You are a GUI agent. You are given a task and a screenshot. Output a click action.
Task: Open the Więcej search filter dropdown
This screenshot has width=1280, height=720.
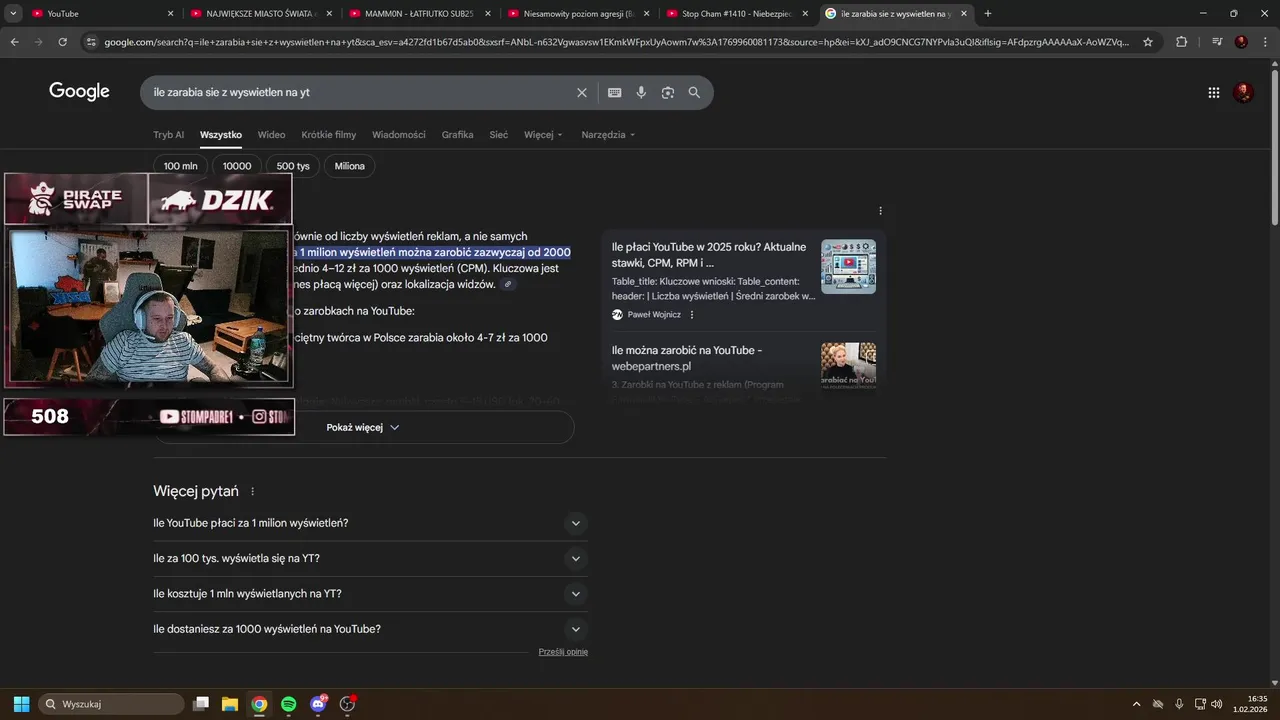(x=543, y=135)
